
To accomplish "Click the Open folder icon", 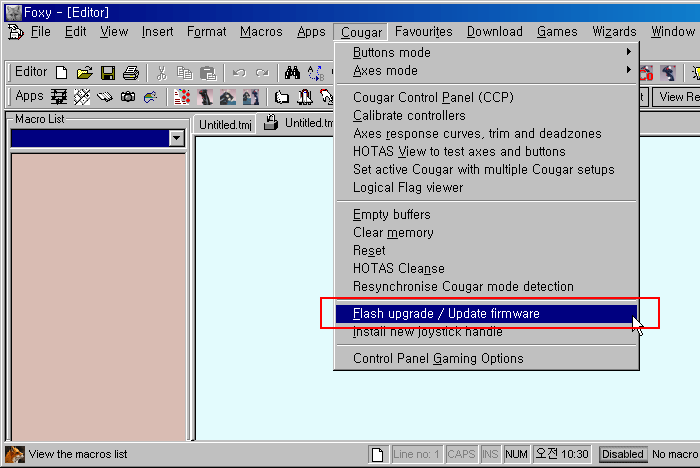I will coord(84,72).
